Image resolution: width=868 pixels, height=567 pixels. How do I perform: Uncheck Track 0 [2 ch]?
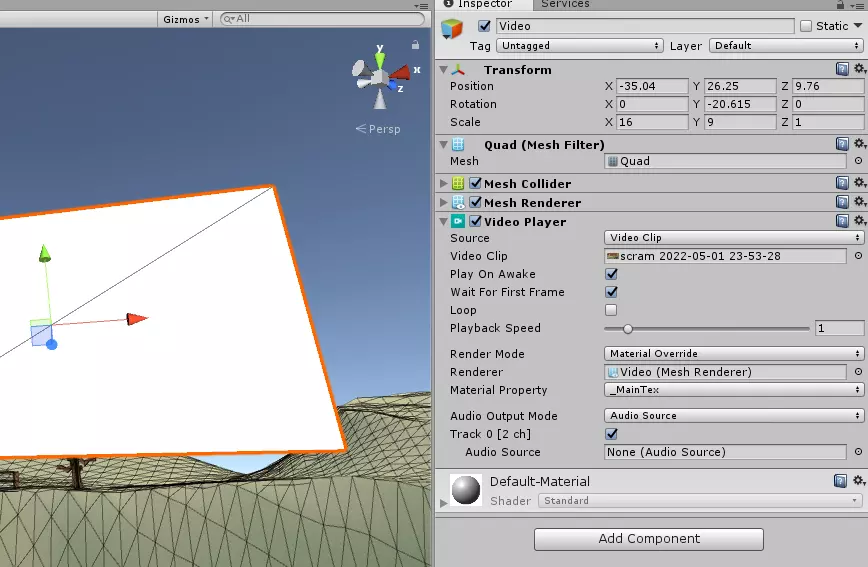tap(611, 434)
